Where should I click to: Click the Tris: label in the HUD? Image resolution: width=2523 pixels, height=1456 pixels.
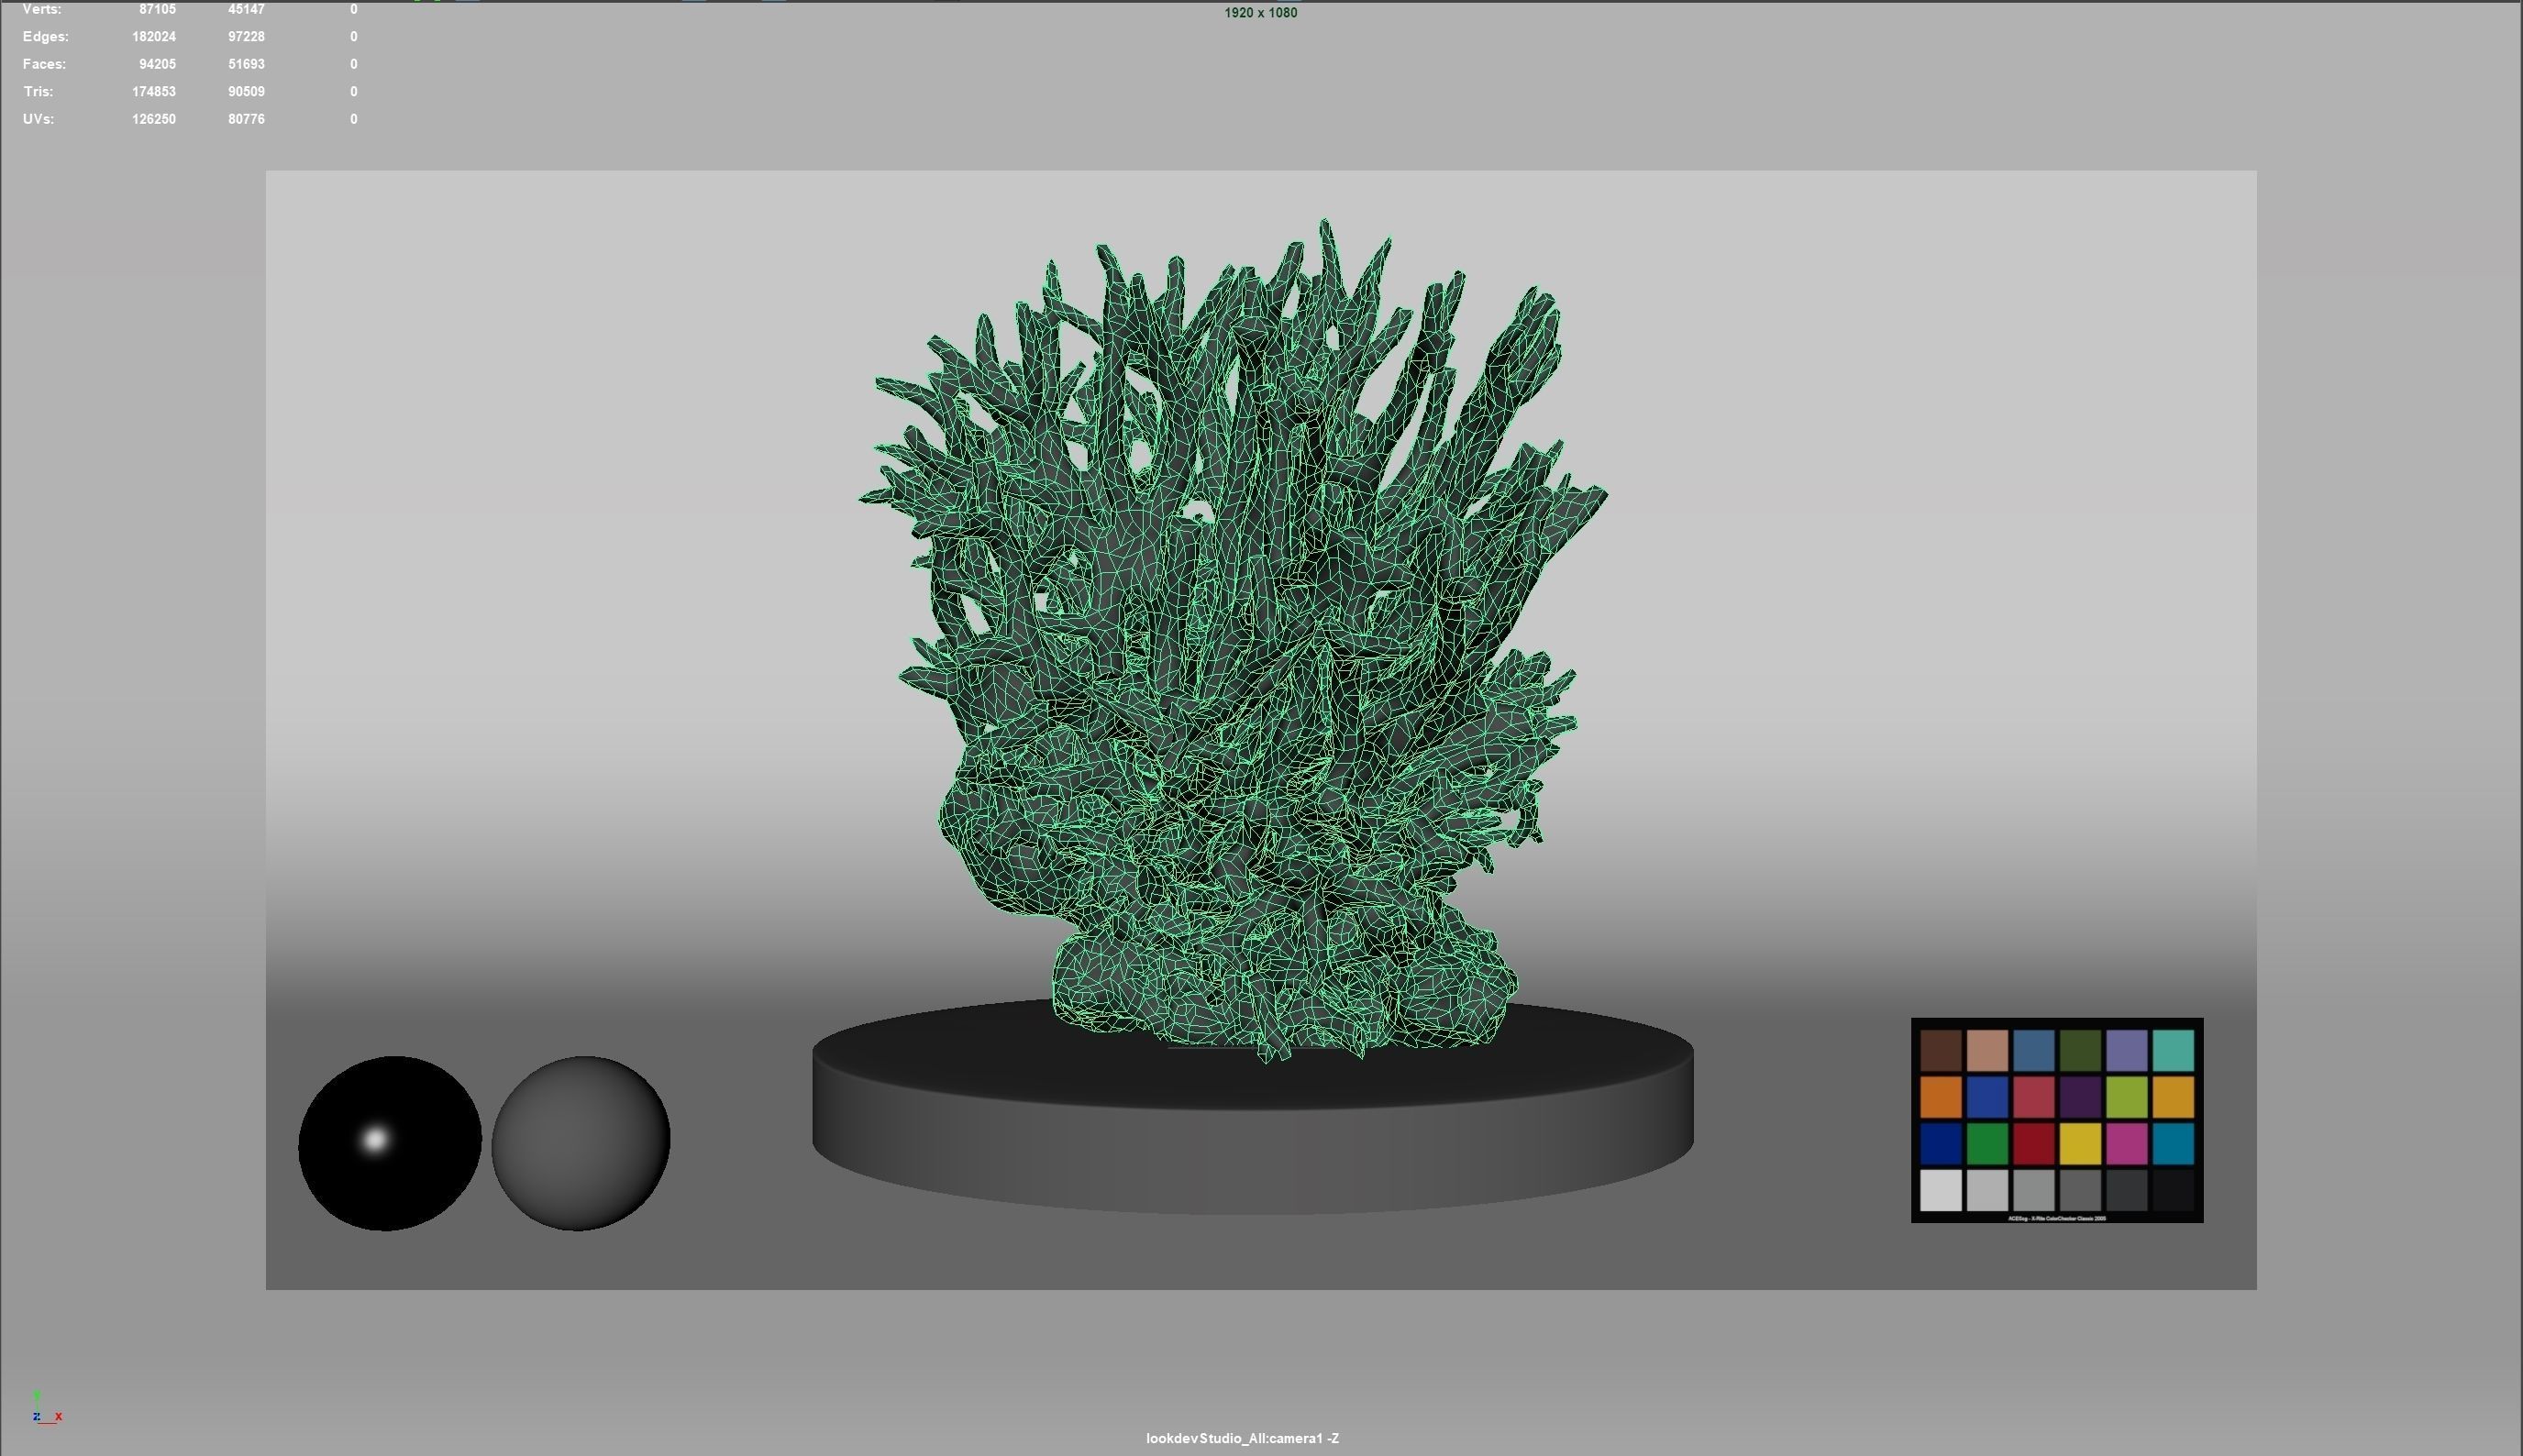38,91
